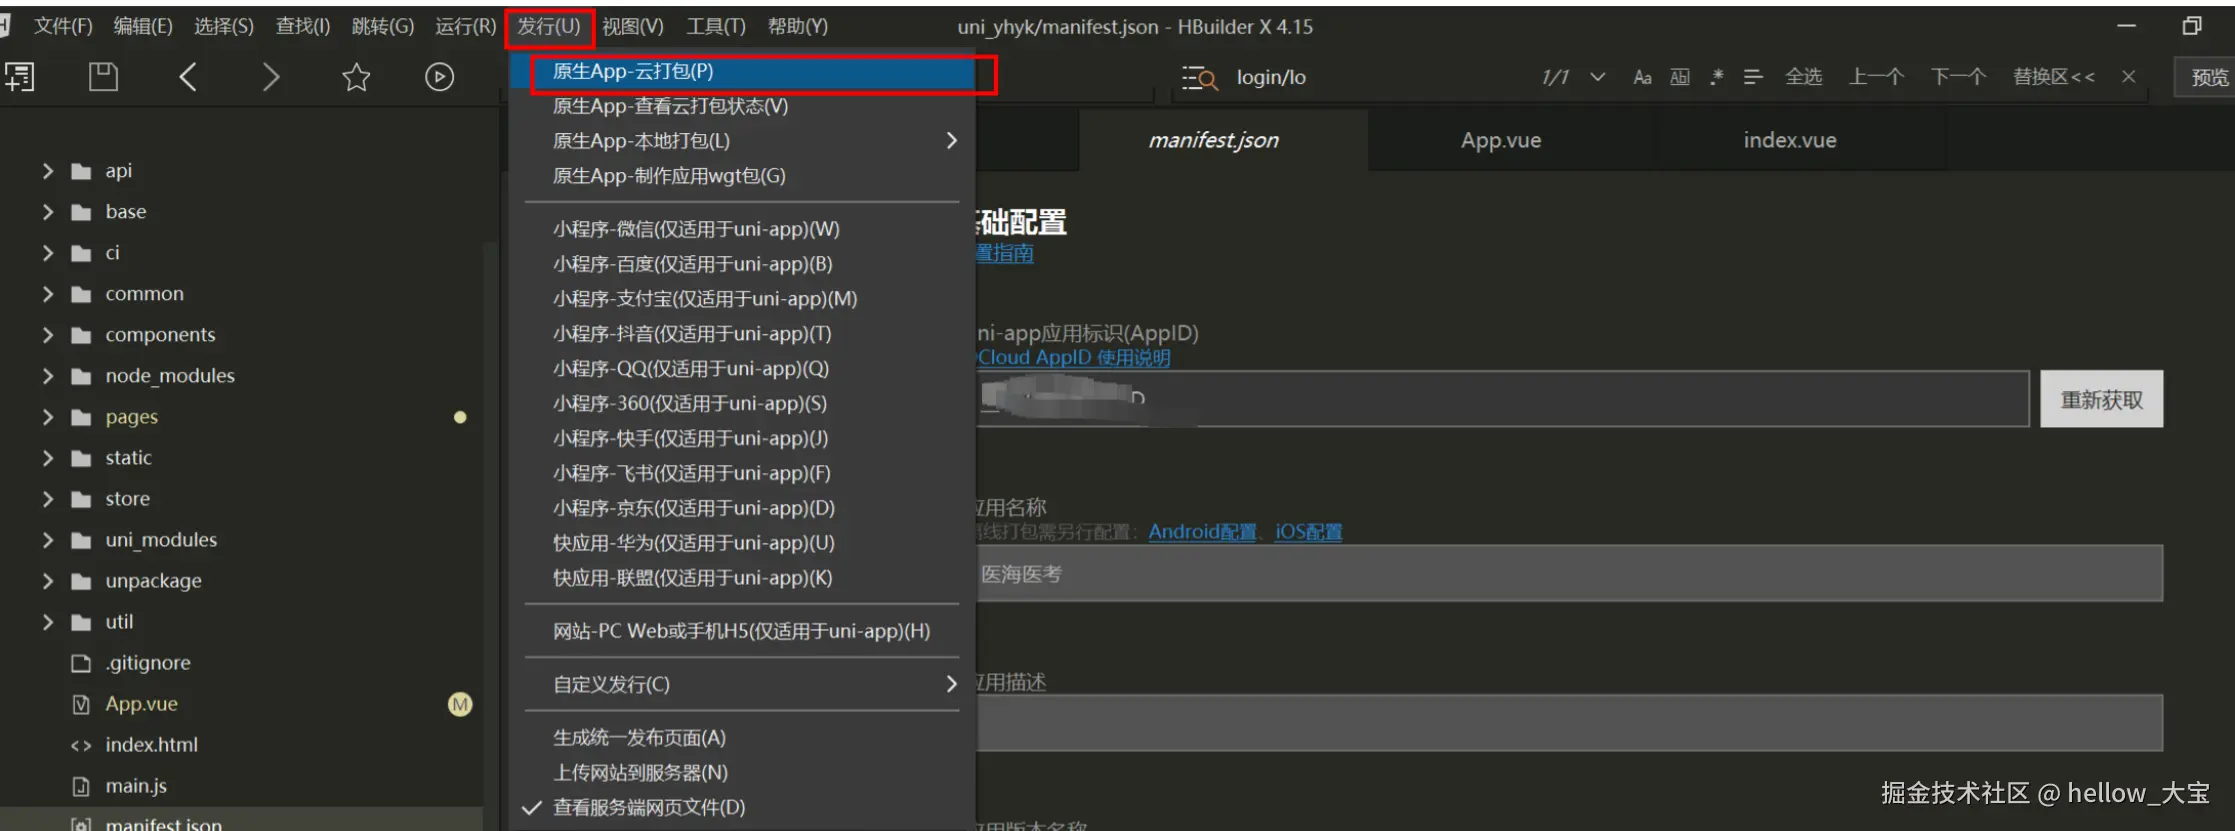Click the .gitignore file icon

[x=81, y=663]
